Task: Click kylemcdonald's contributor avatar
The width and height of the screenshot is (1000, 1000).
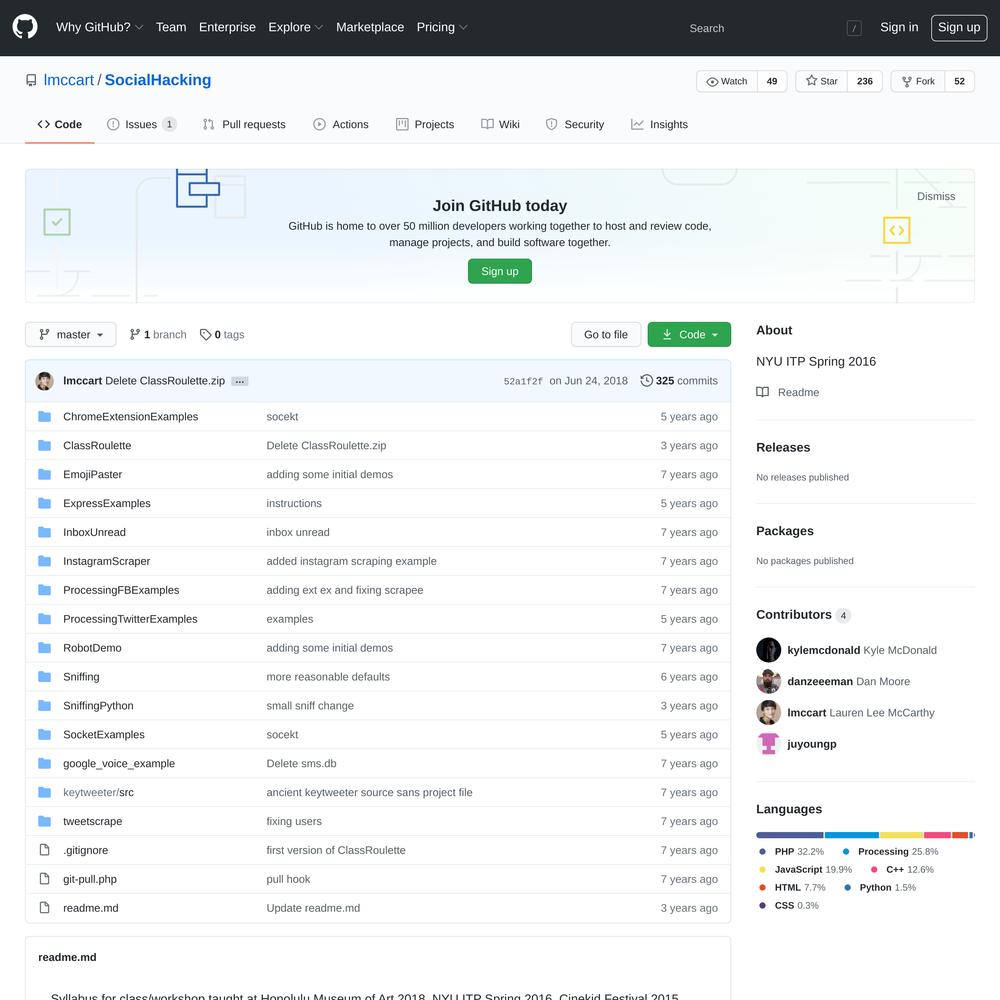Action: (x=768, y=650)
